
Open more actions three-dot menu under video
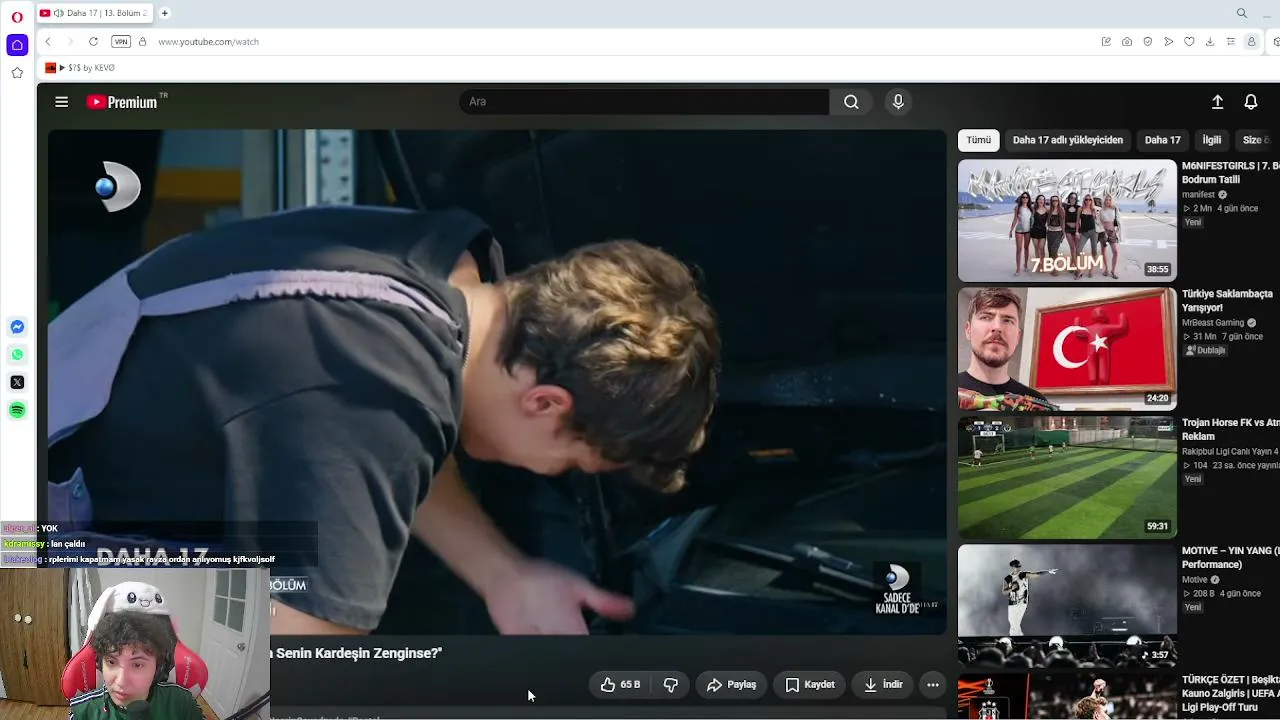[933, 685]
